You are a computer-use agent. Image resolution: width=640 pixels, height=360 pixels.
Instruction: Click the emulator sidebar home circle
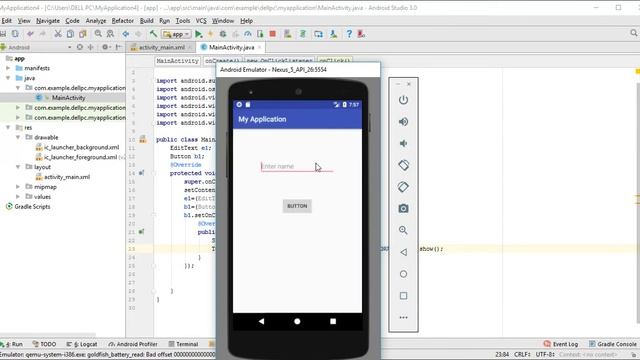click(403, 274)
